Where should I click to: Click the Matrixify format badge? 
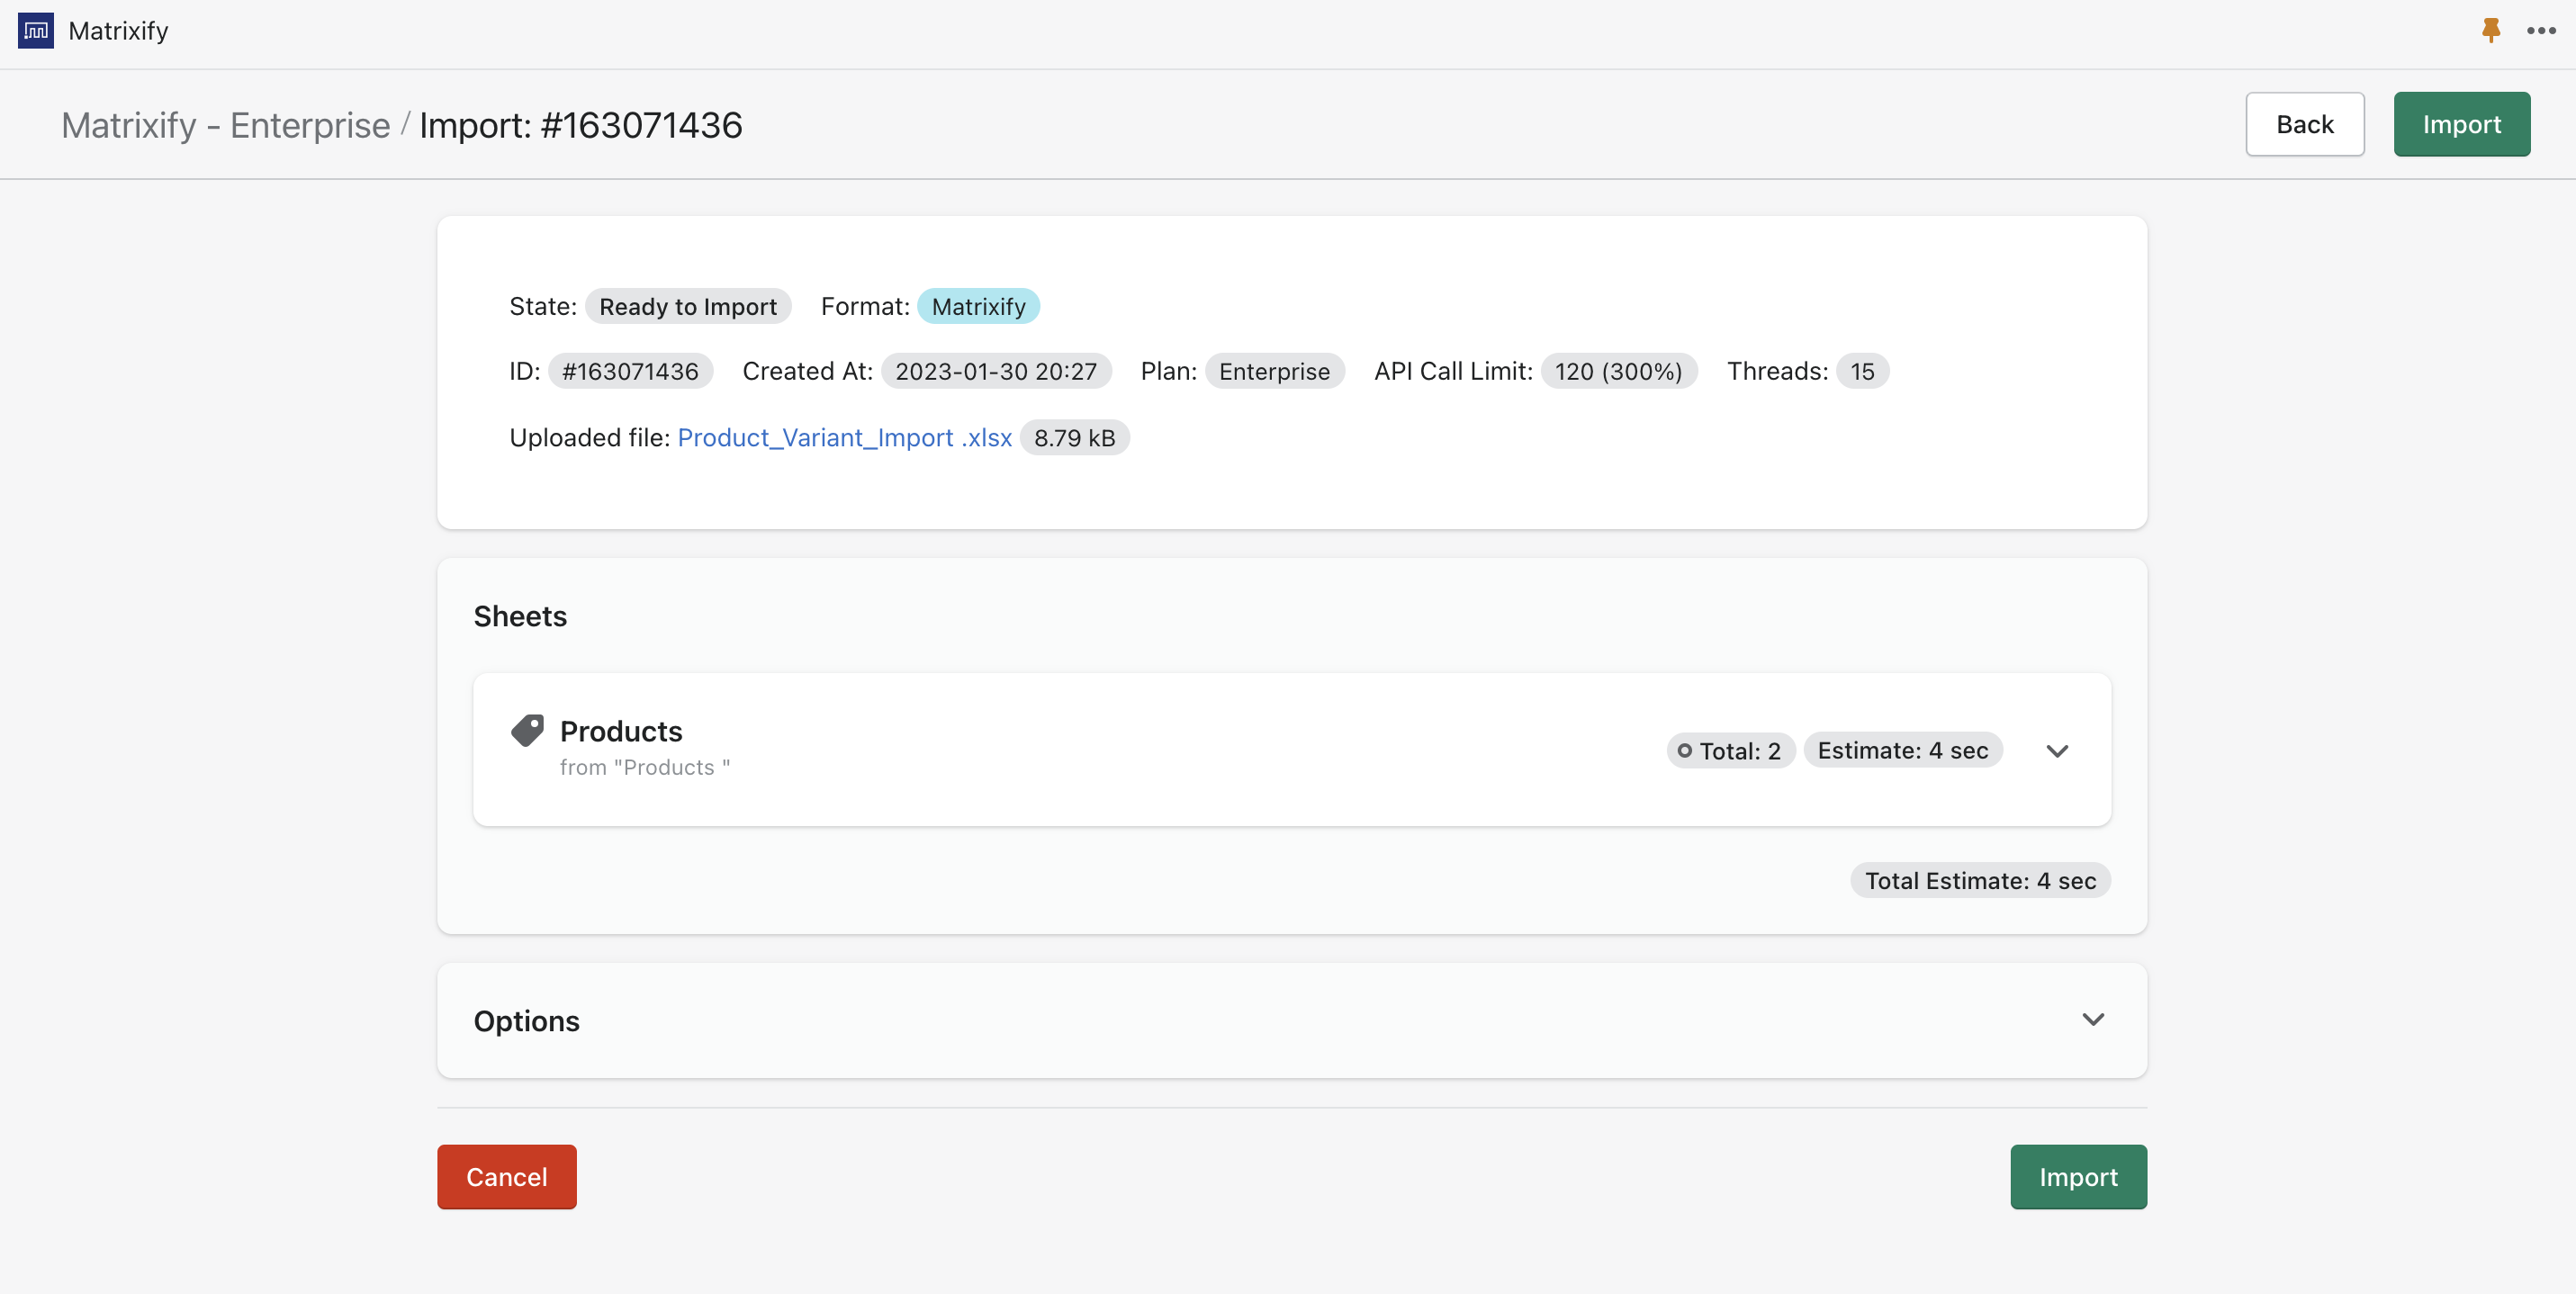click(978, 307)
